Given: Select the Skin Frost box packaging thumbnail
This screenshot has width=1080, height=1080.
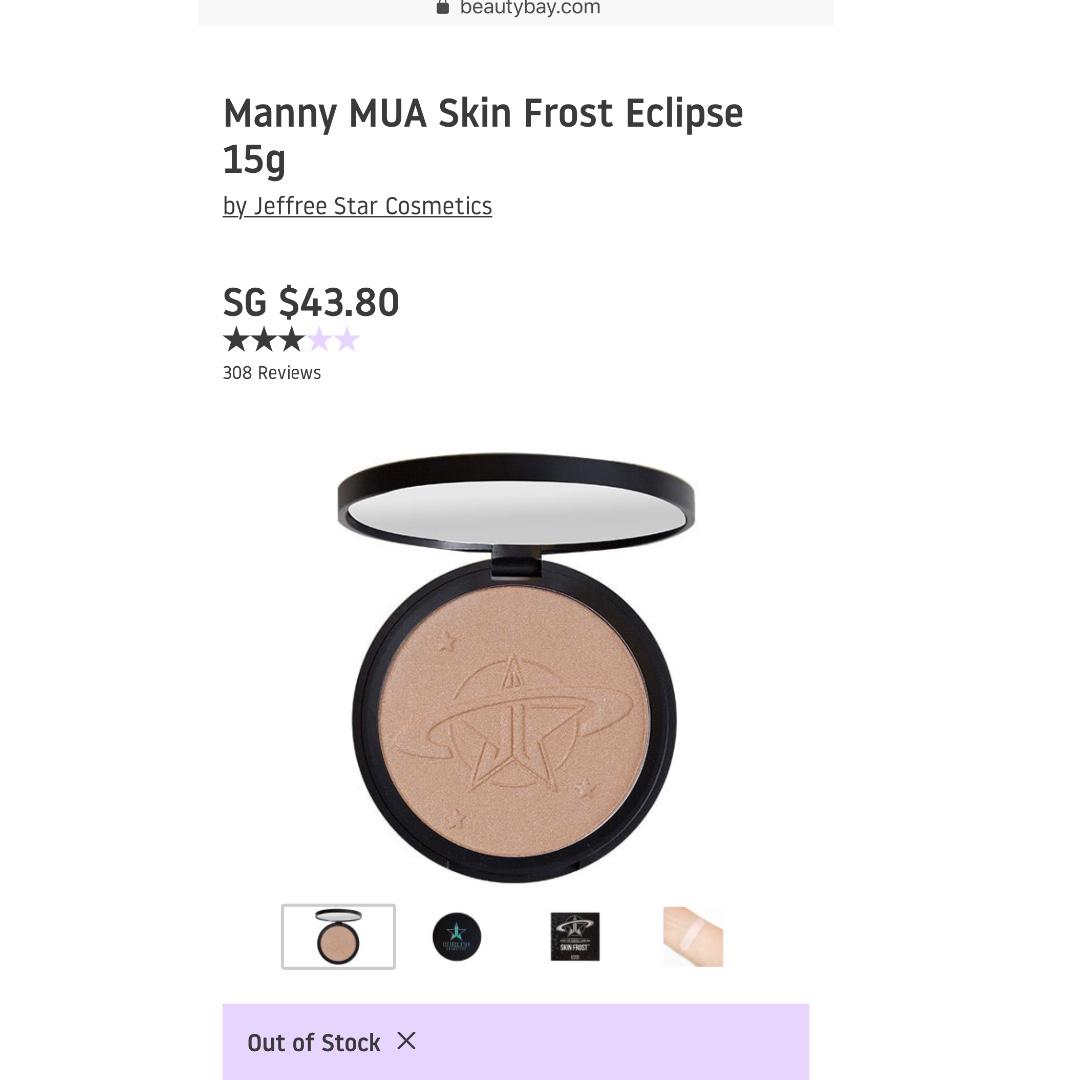Looking at the screenshot, I should (575, 937).
